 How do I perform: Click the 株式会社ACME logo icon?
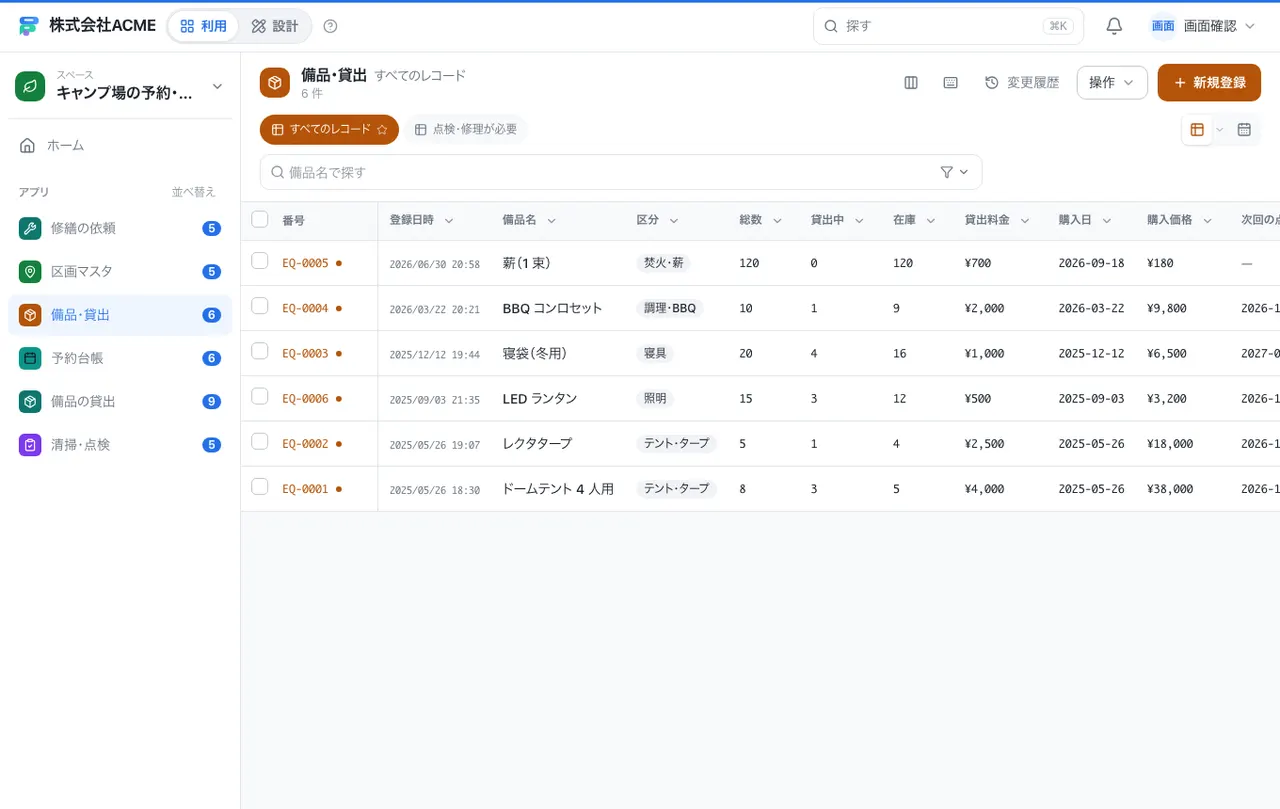tap(28, 26)
